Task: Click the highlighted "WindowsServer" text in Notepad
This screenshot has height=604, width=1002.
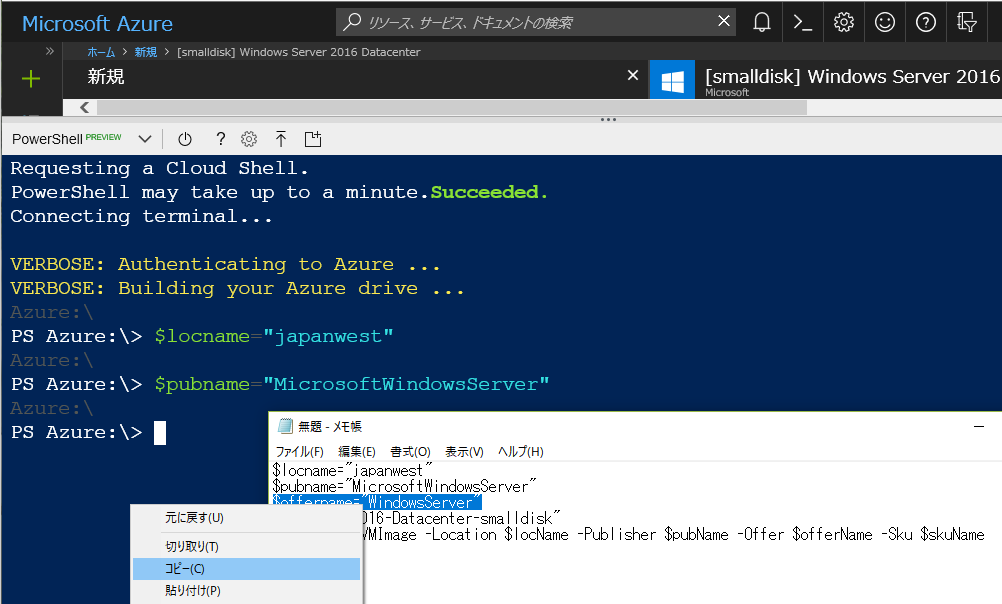Action: coord(422,502)
